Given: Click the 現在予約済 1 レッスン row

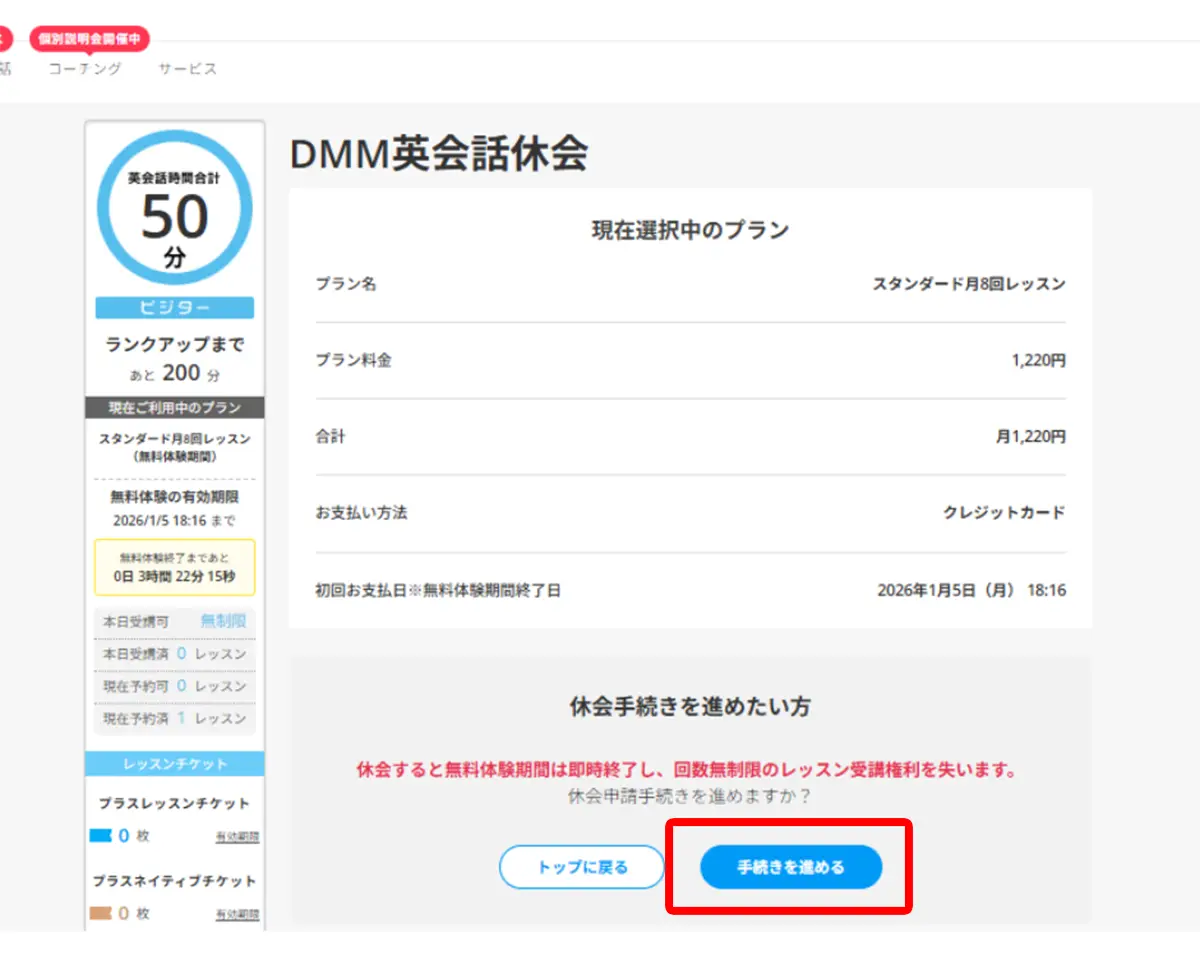Looking at the screenshot, I should (174, 718).
